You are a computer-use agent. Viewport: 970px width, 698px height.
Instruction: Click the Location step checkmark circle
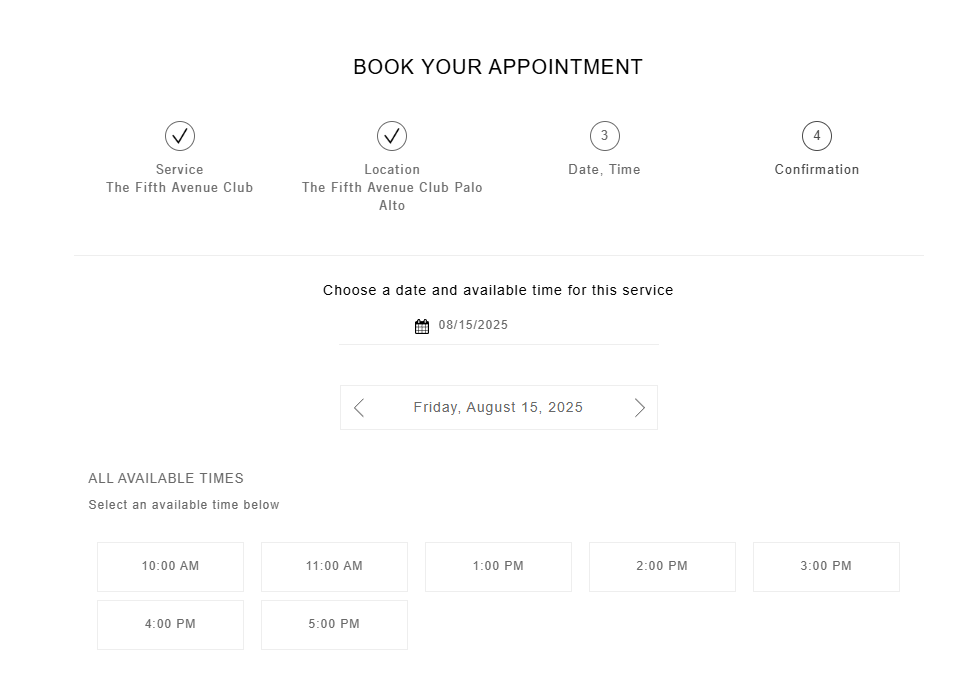click(392, 136)
